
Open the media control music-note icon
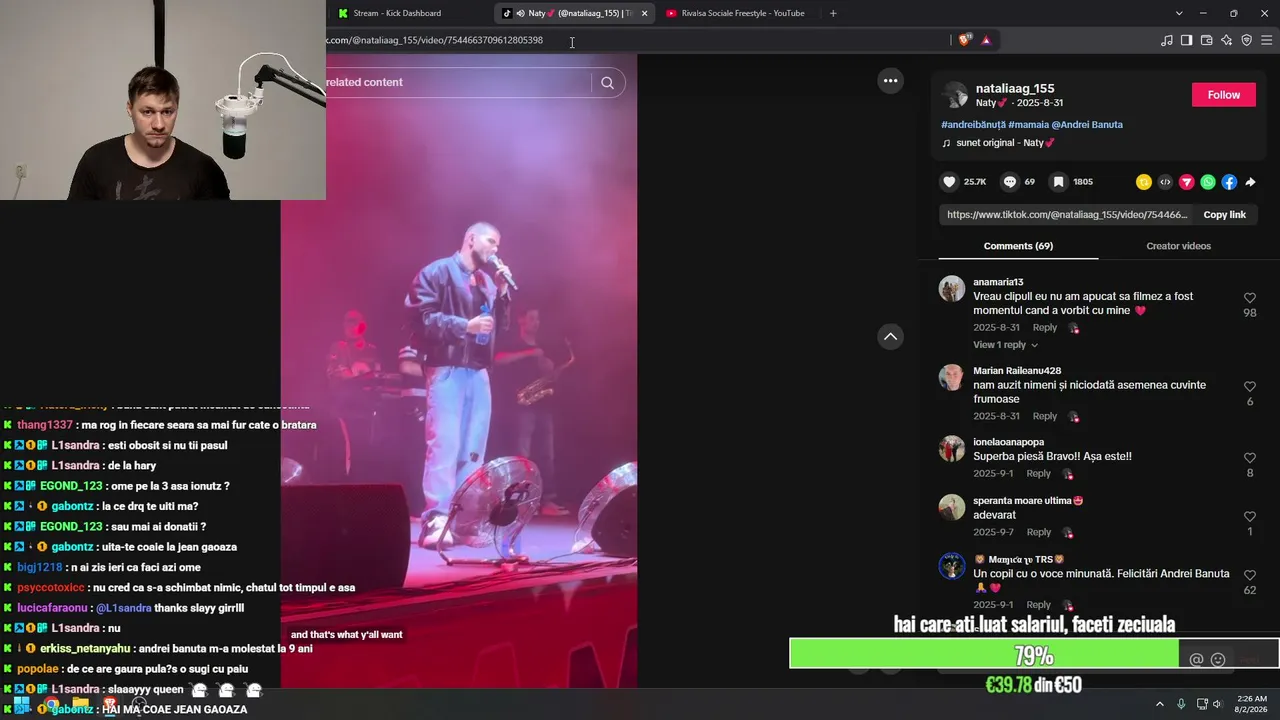tap(1167, 40)
